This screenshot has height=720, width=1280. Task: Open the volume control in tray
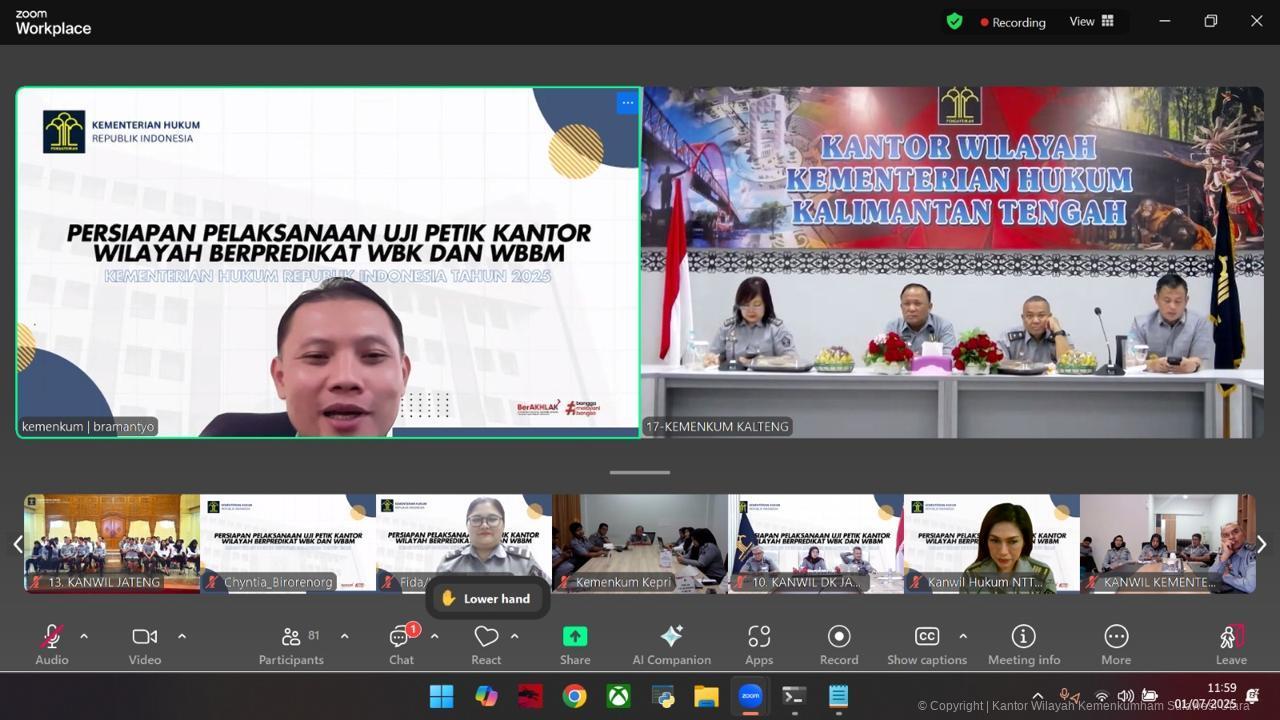(x=1125, y=696)
